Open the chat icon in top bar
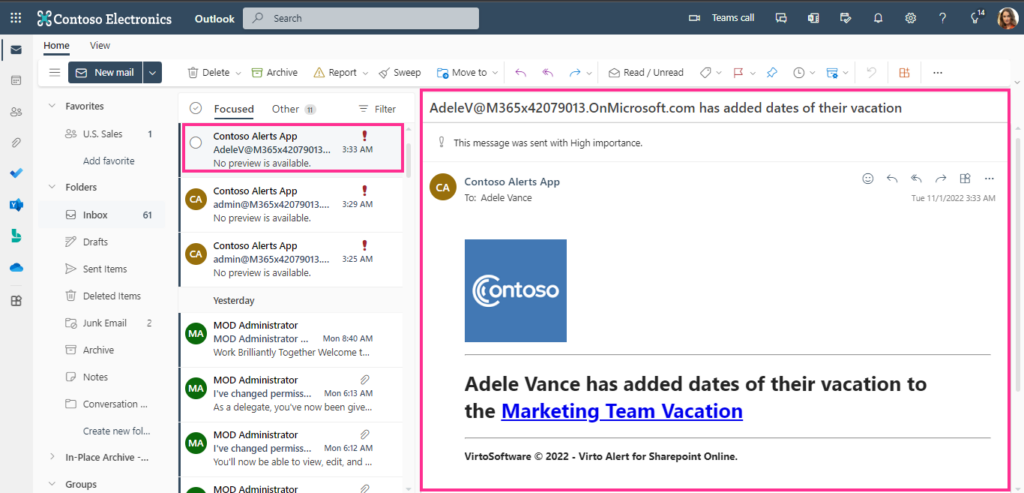This screenshot has height=493, width=1024. click(781, 18)
